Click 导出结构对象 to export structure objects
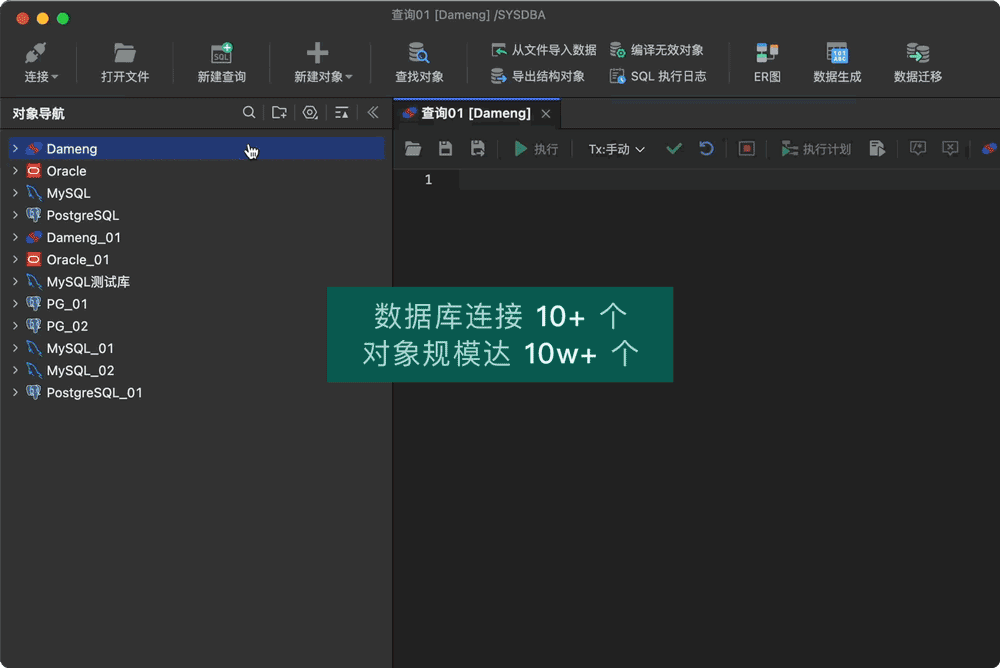This screenshot has width=1000, height=668. point(538,75)
